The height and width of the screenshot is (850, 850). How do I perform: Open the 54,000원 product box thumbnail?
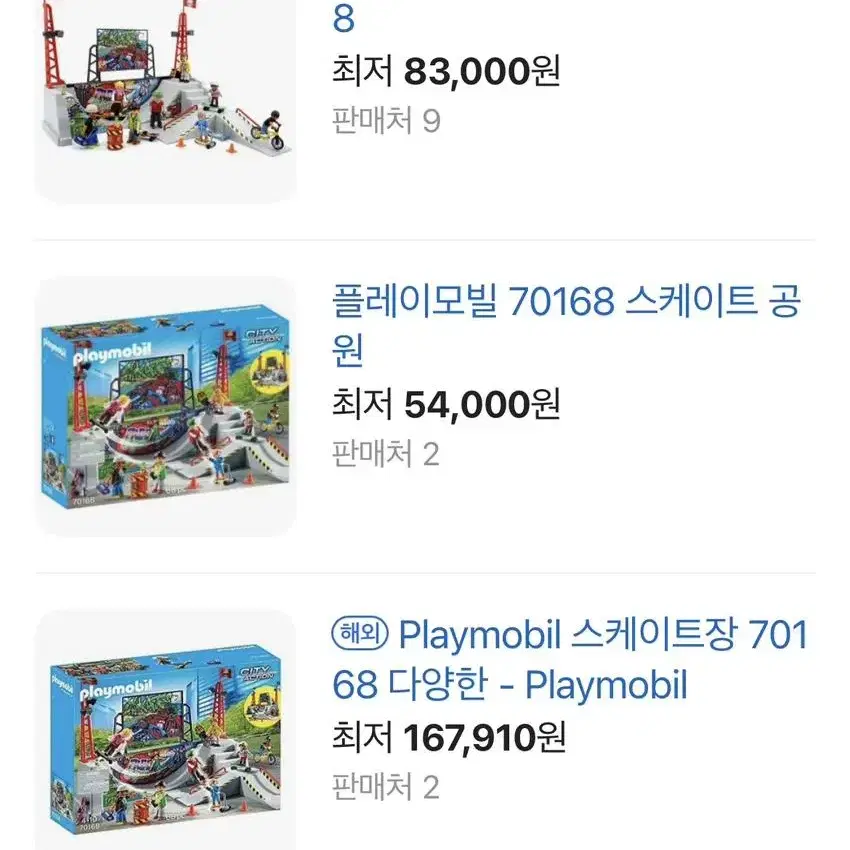(x=165, y=407)
